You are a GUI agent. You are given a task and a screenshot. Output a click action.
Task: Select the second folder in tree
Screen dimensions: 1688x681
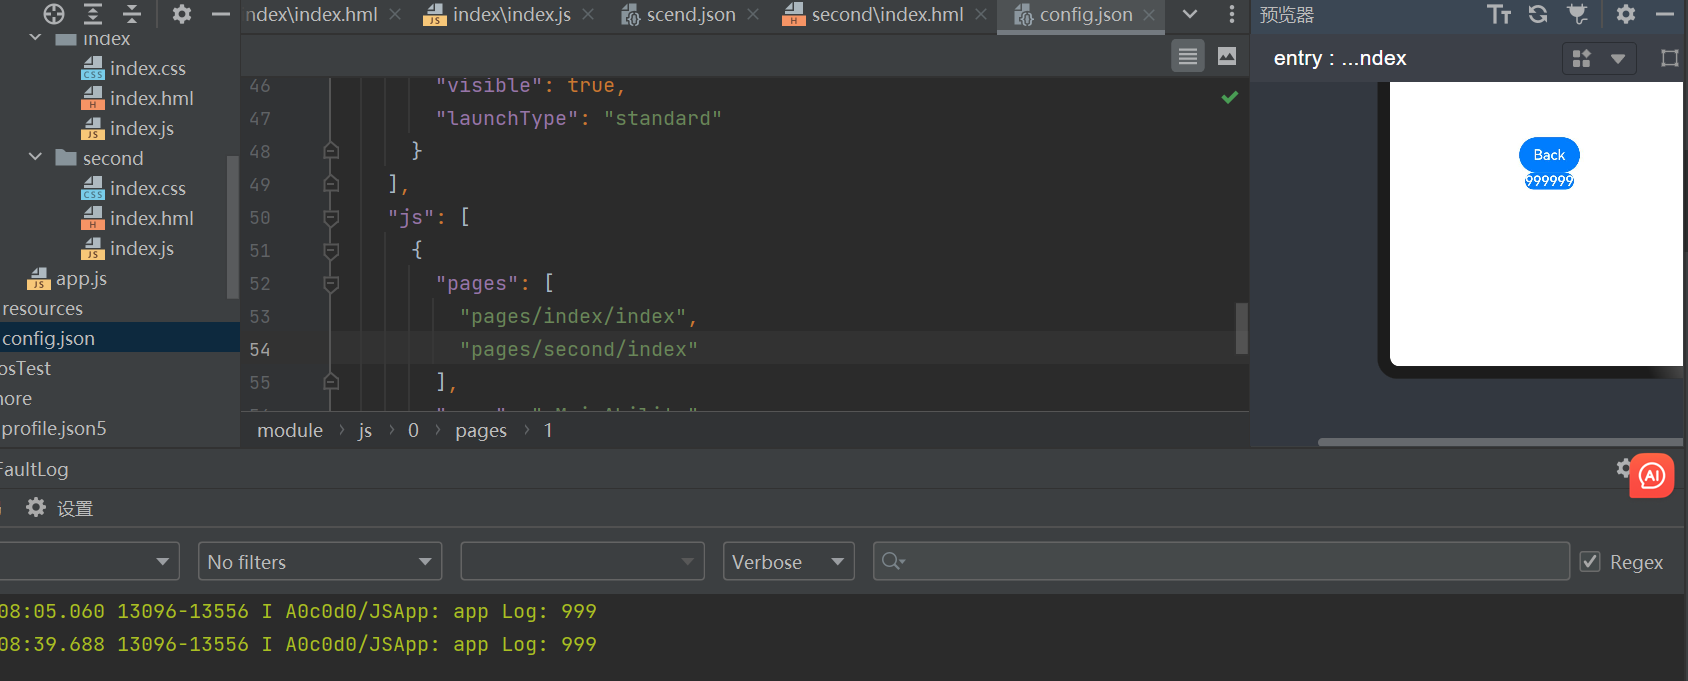[x=113, y=158]
